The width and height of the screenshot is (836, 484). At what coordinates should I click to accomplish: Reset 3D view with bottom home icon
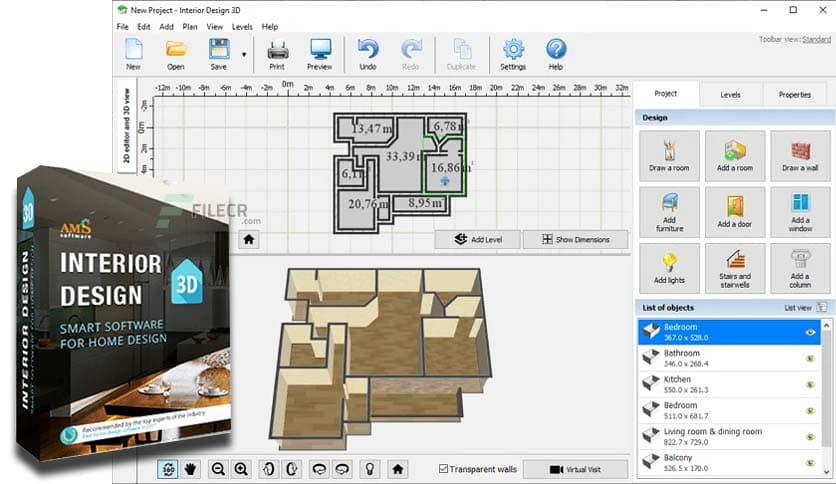tap(397, 469)
